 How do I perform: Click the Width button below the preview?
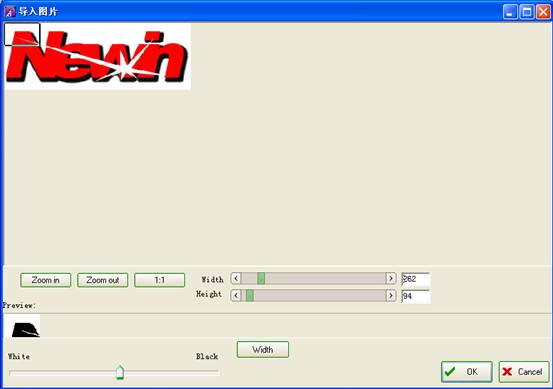263,350
